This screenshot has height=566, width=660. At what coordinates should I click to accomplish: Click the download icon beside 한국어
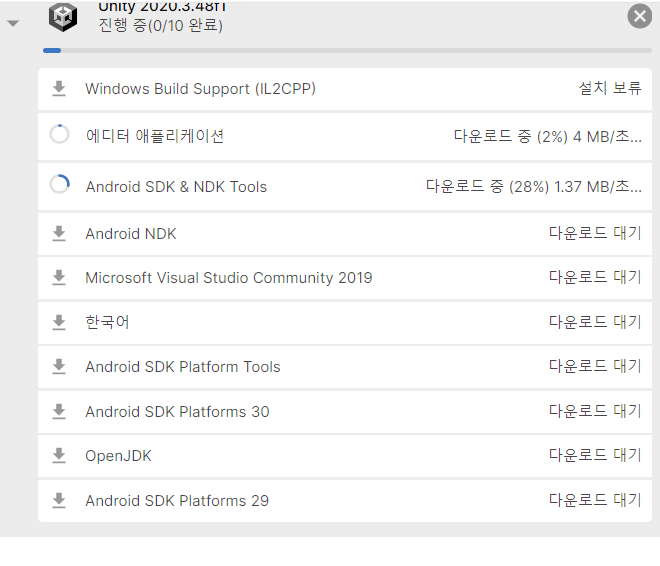[59, 322]
